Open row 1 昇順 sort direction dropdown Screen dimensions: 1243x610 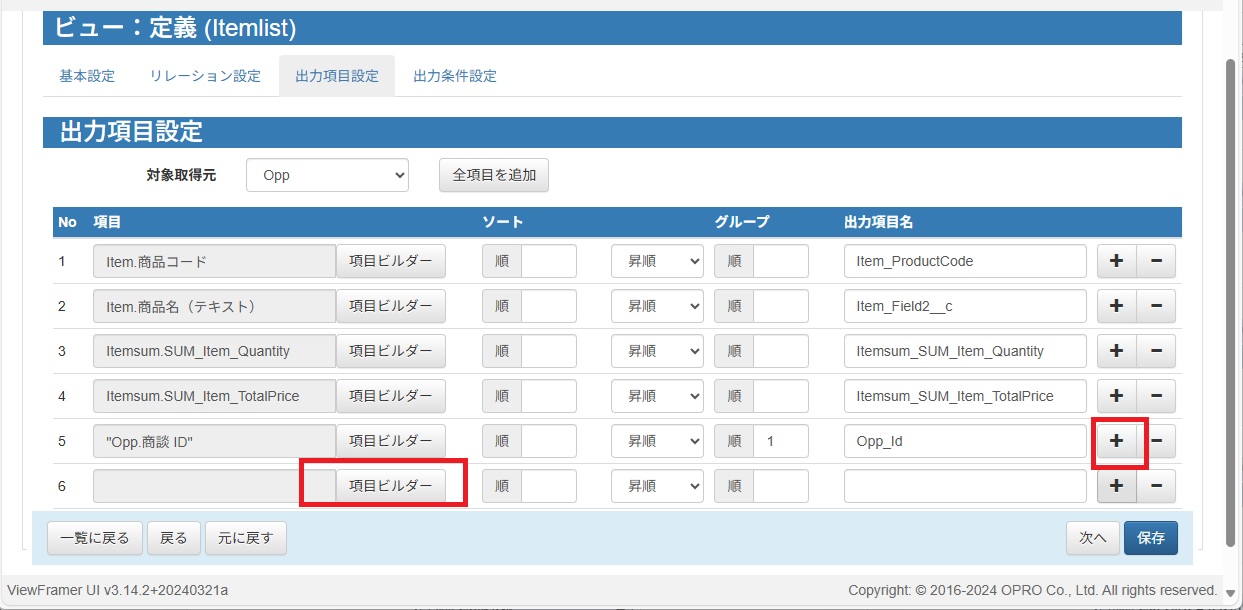(x=657, y=261)
